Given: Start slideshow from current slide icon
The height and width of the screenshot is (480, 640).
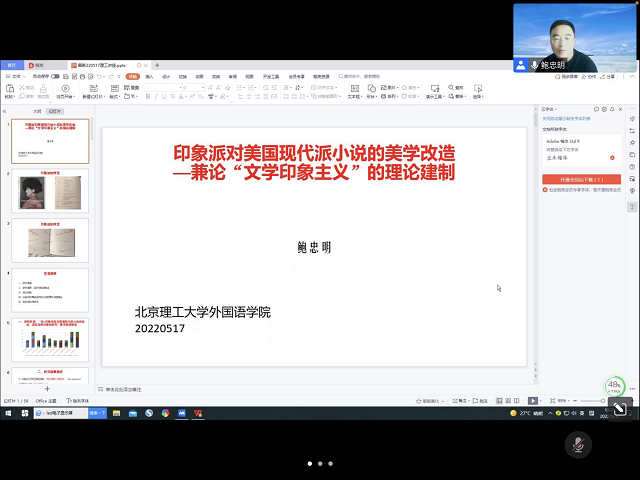Looking at the screenshot, I should (65, 88).
